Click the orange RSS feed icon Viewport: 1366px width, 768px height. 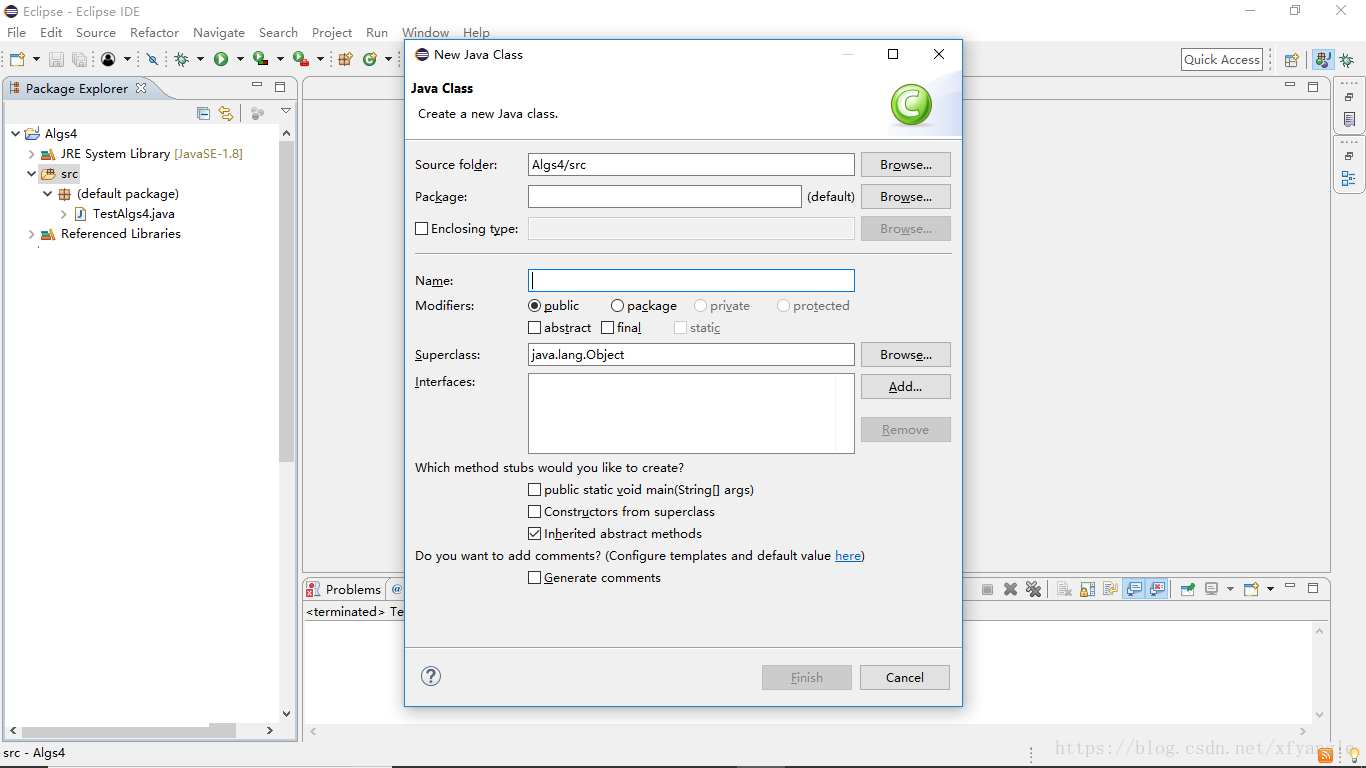(1326, 754)
